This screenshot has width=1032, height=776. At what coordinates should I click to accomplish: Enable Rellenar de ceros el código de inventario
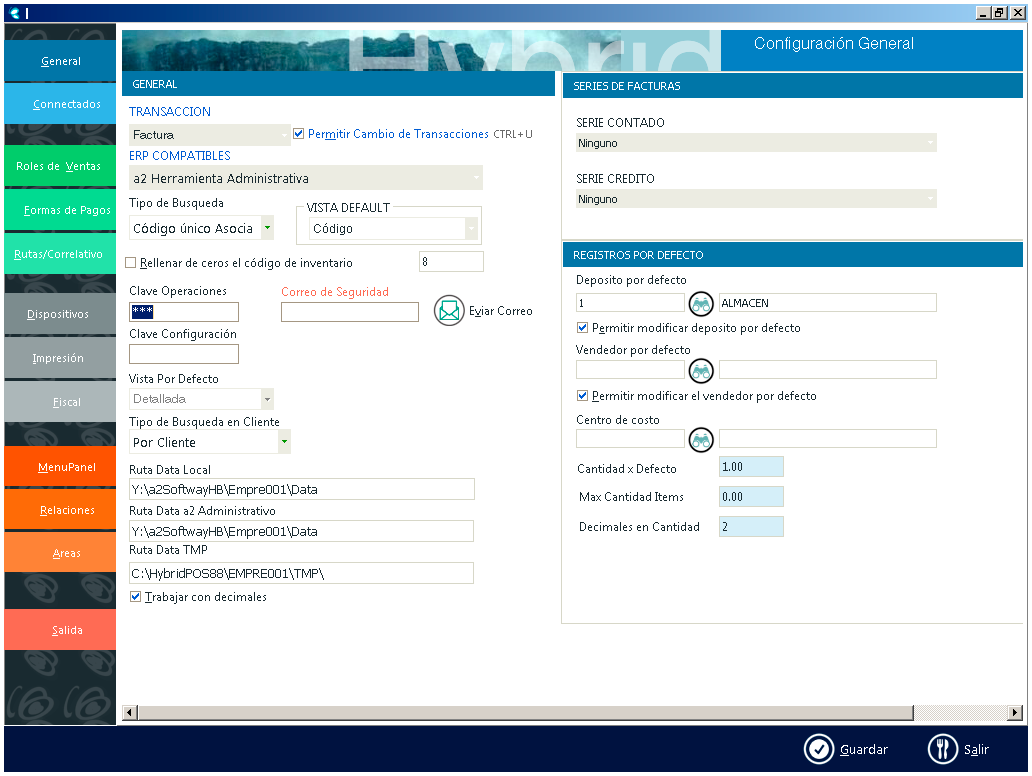[x=131, y=263]
